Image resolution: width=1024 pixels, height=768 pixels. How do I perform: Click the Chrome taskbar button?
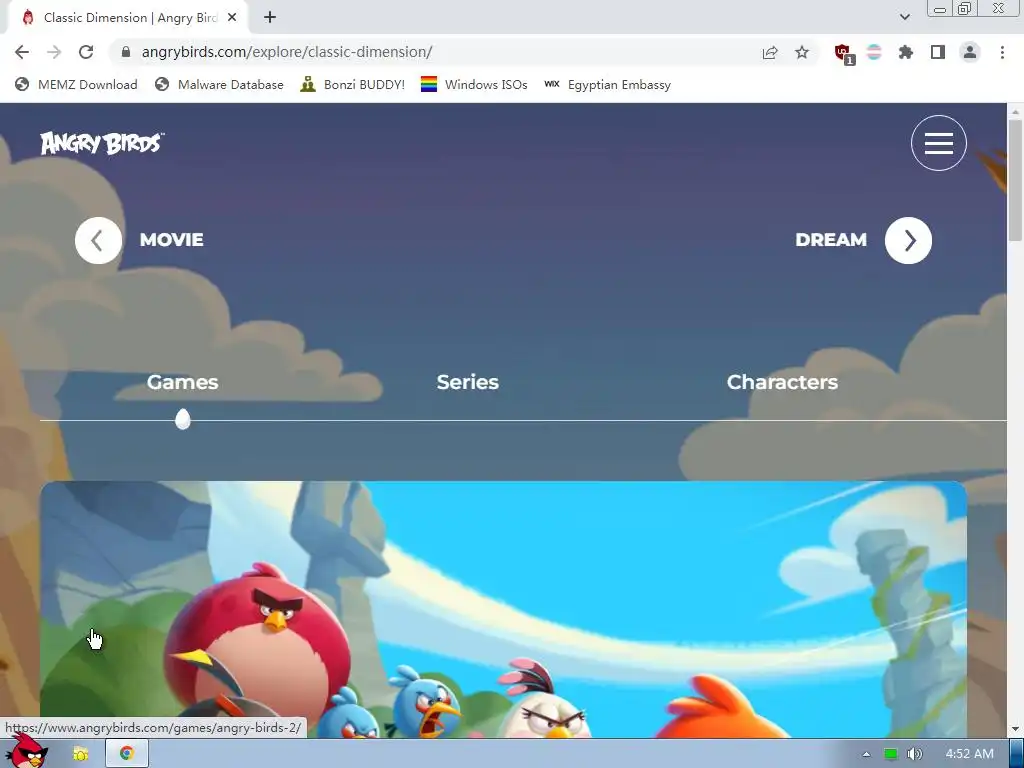tap(127, 754)
